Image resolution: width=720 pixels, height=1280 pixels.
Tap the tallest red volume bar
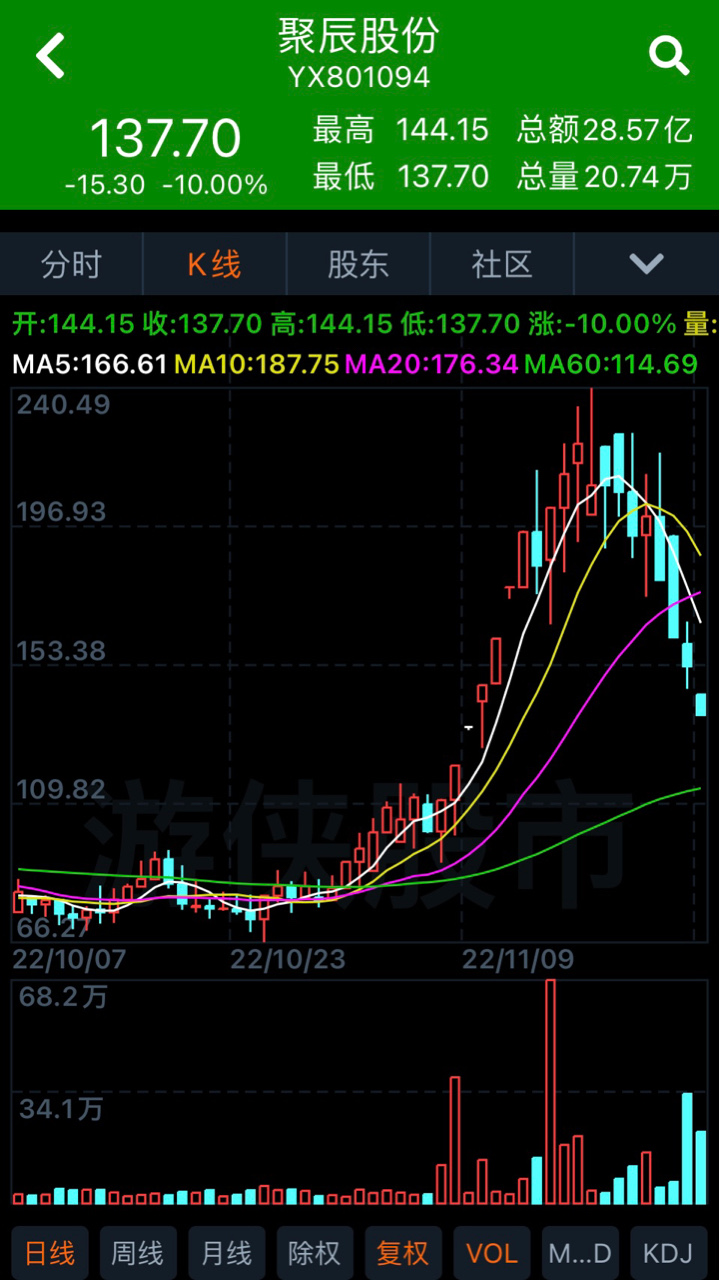[550, 1092]
